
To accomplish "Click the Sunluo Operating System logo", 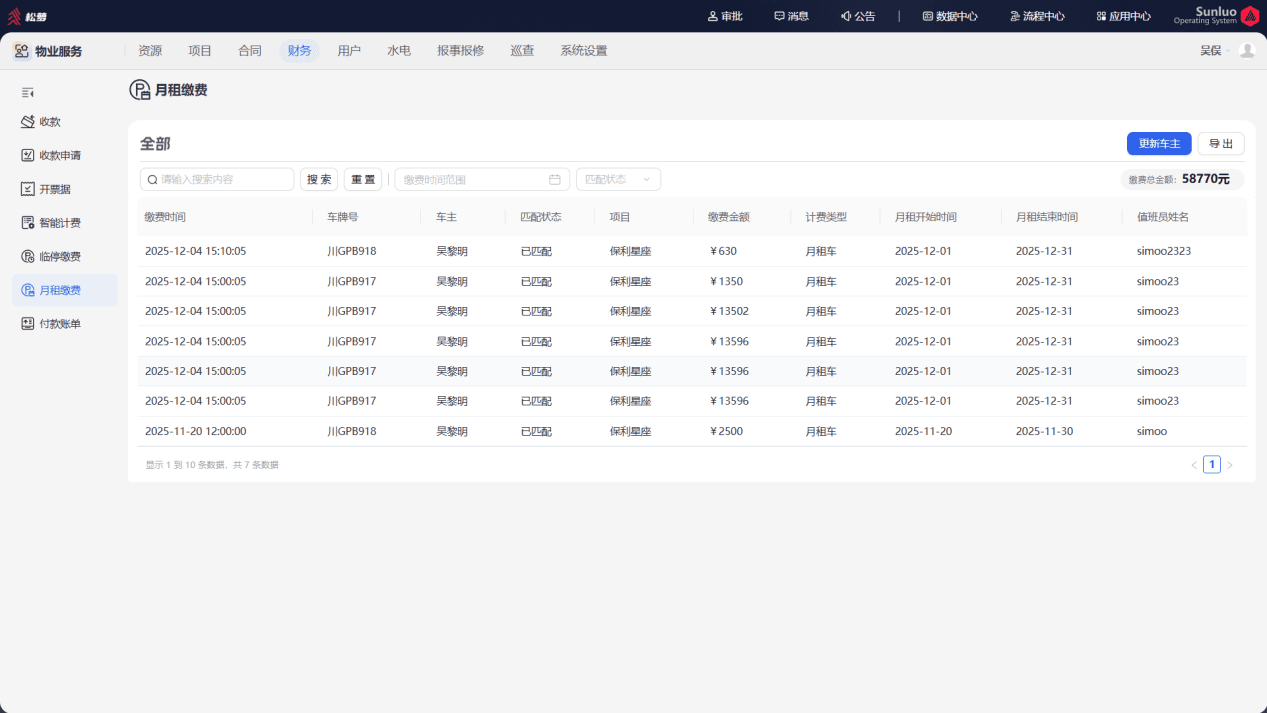I will (1216, 16).
